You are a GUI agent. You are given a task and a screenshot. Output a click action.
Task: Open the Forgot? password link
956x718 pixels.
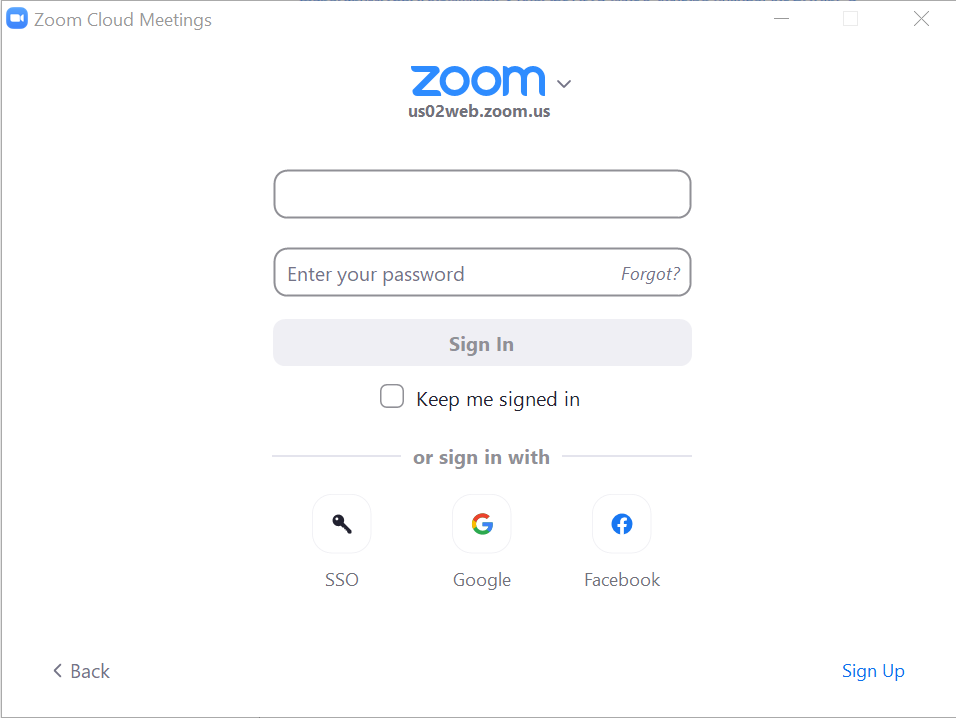point(651,272)
